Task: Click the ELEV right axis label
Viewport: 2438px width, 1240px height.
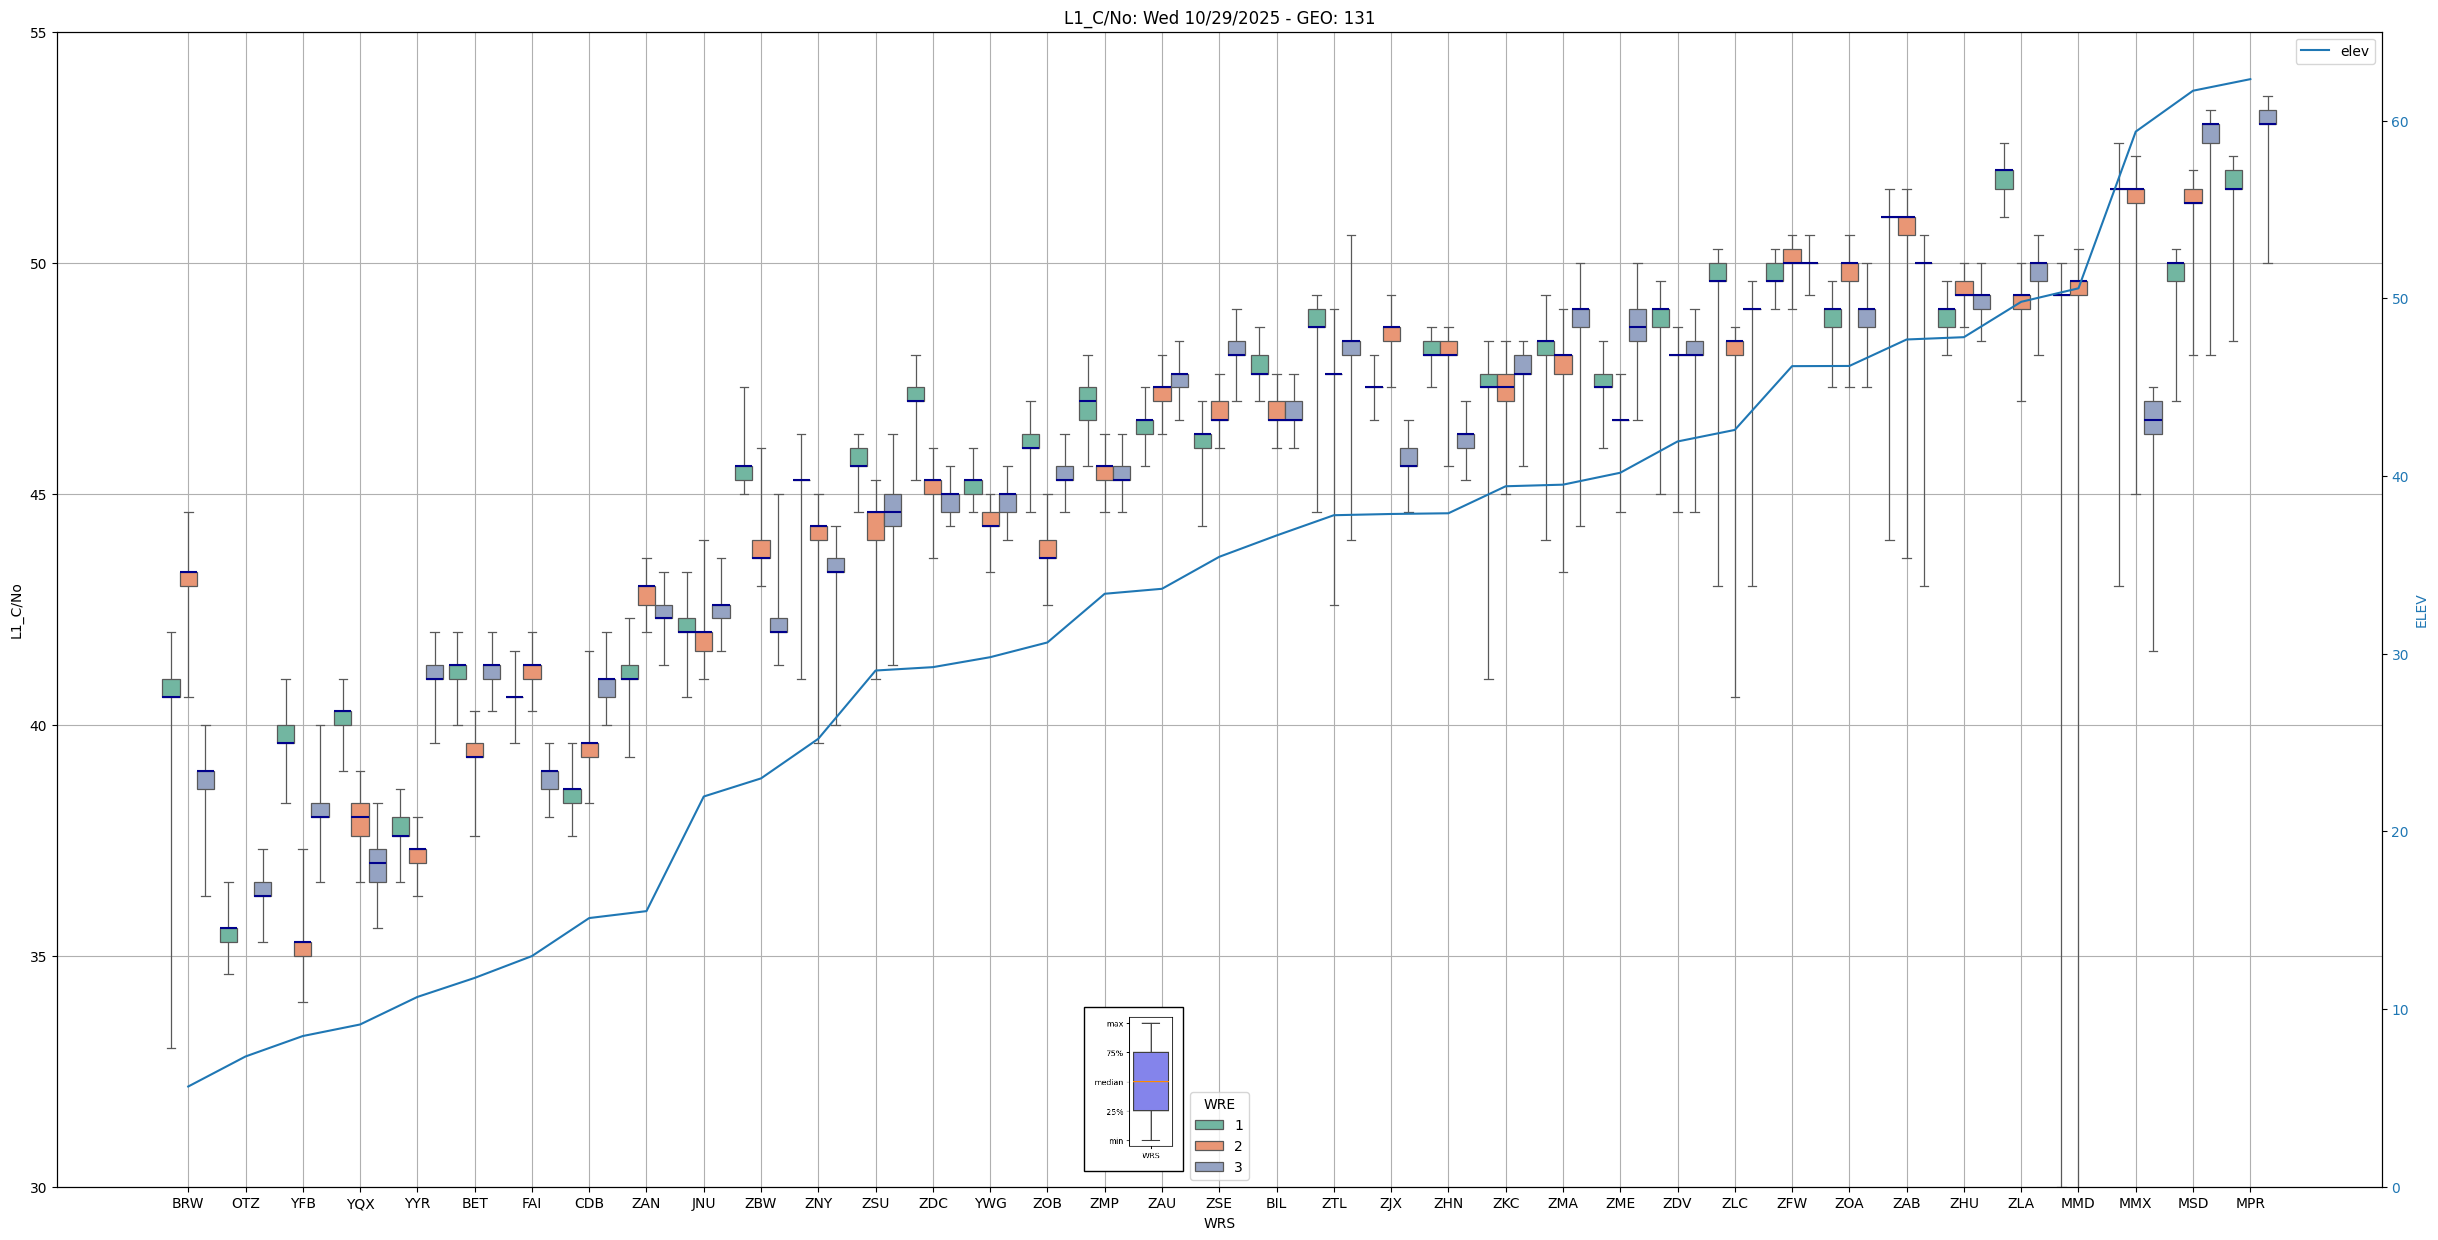Action: 2421,611
